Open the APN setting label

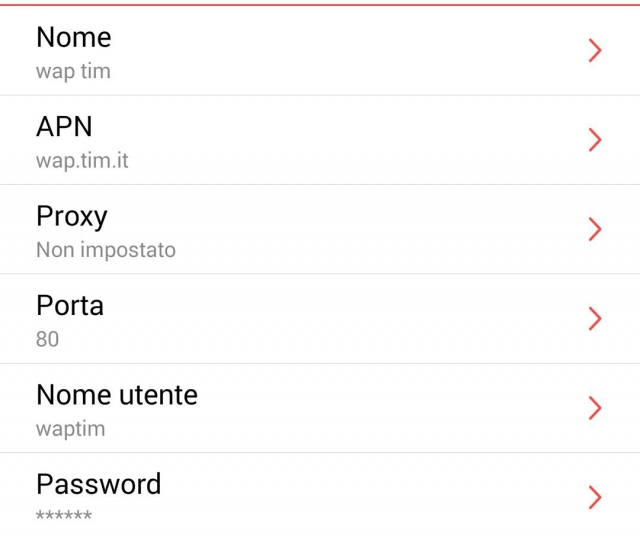coord(64,127)
